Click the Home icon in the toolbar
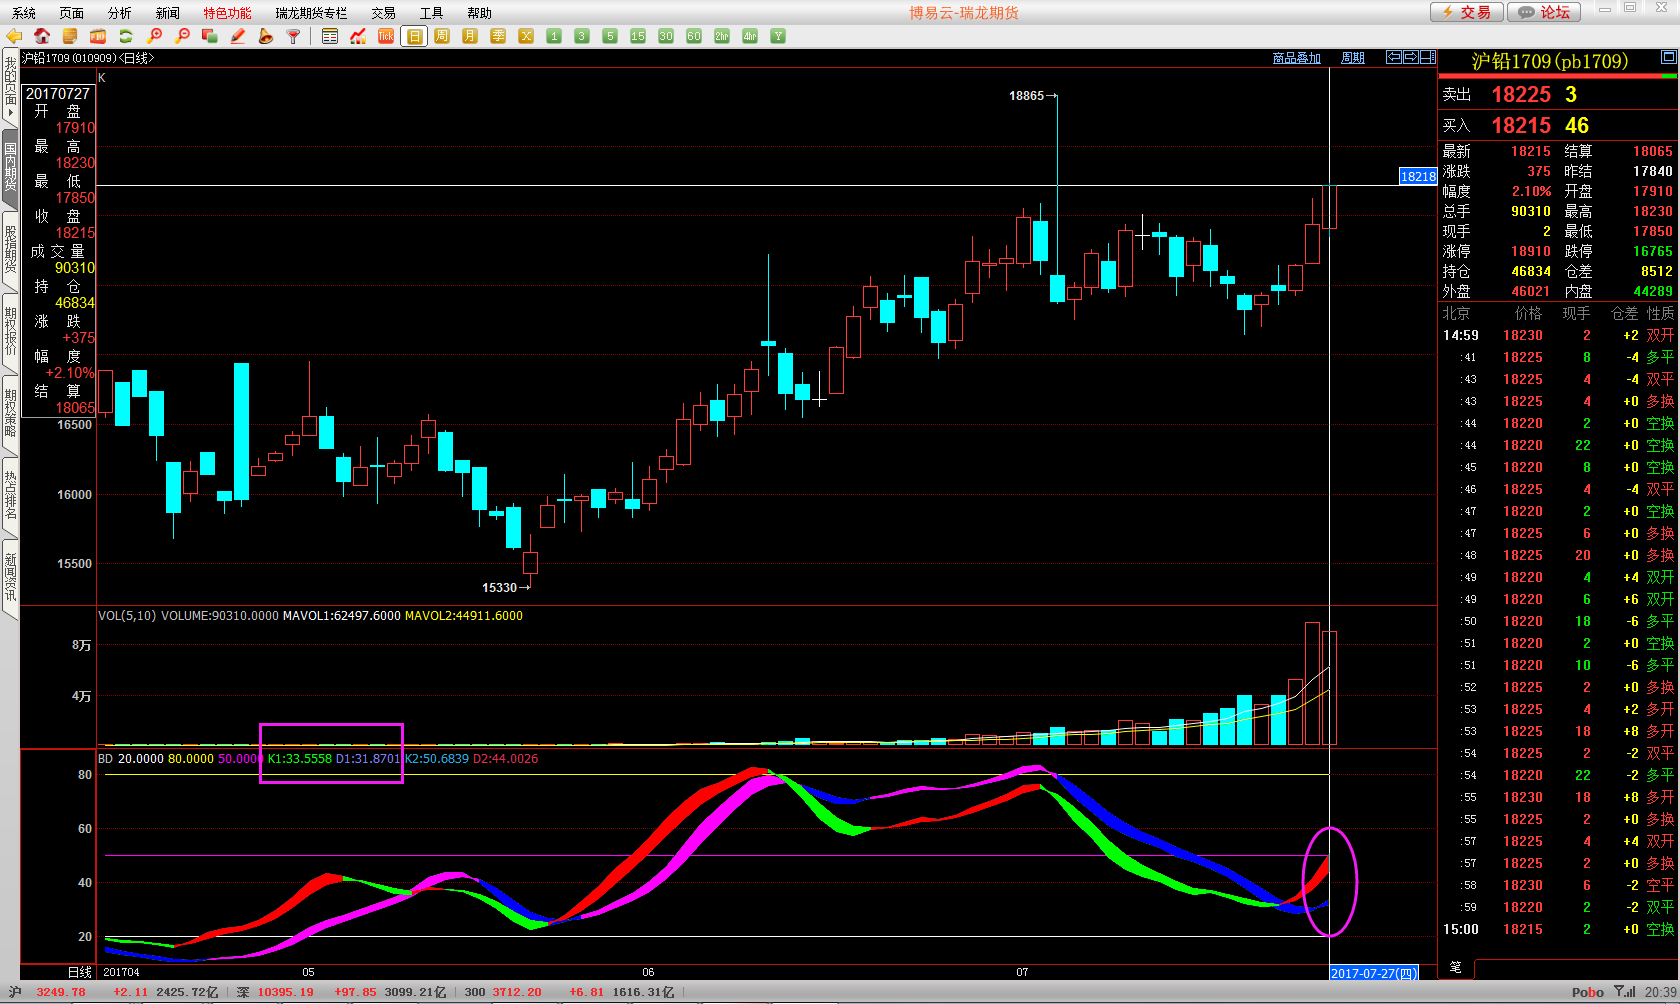Viewport: 1680px width, 1004px height. pos(42,36)
